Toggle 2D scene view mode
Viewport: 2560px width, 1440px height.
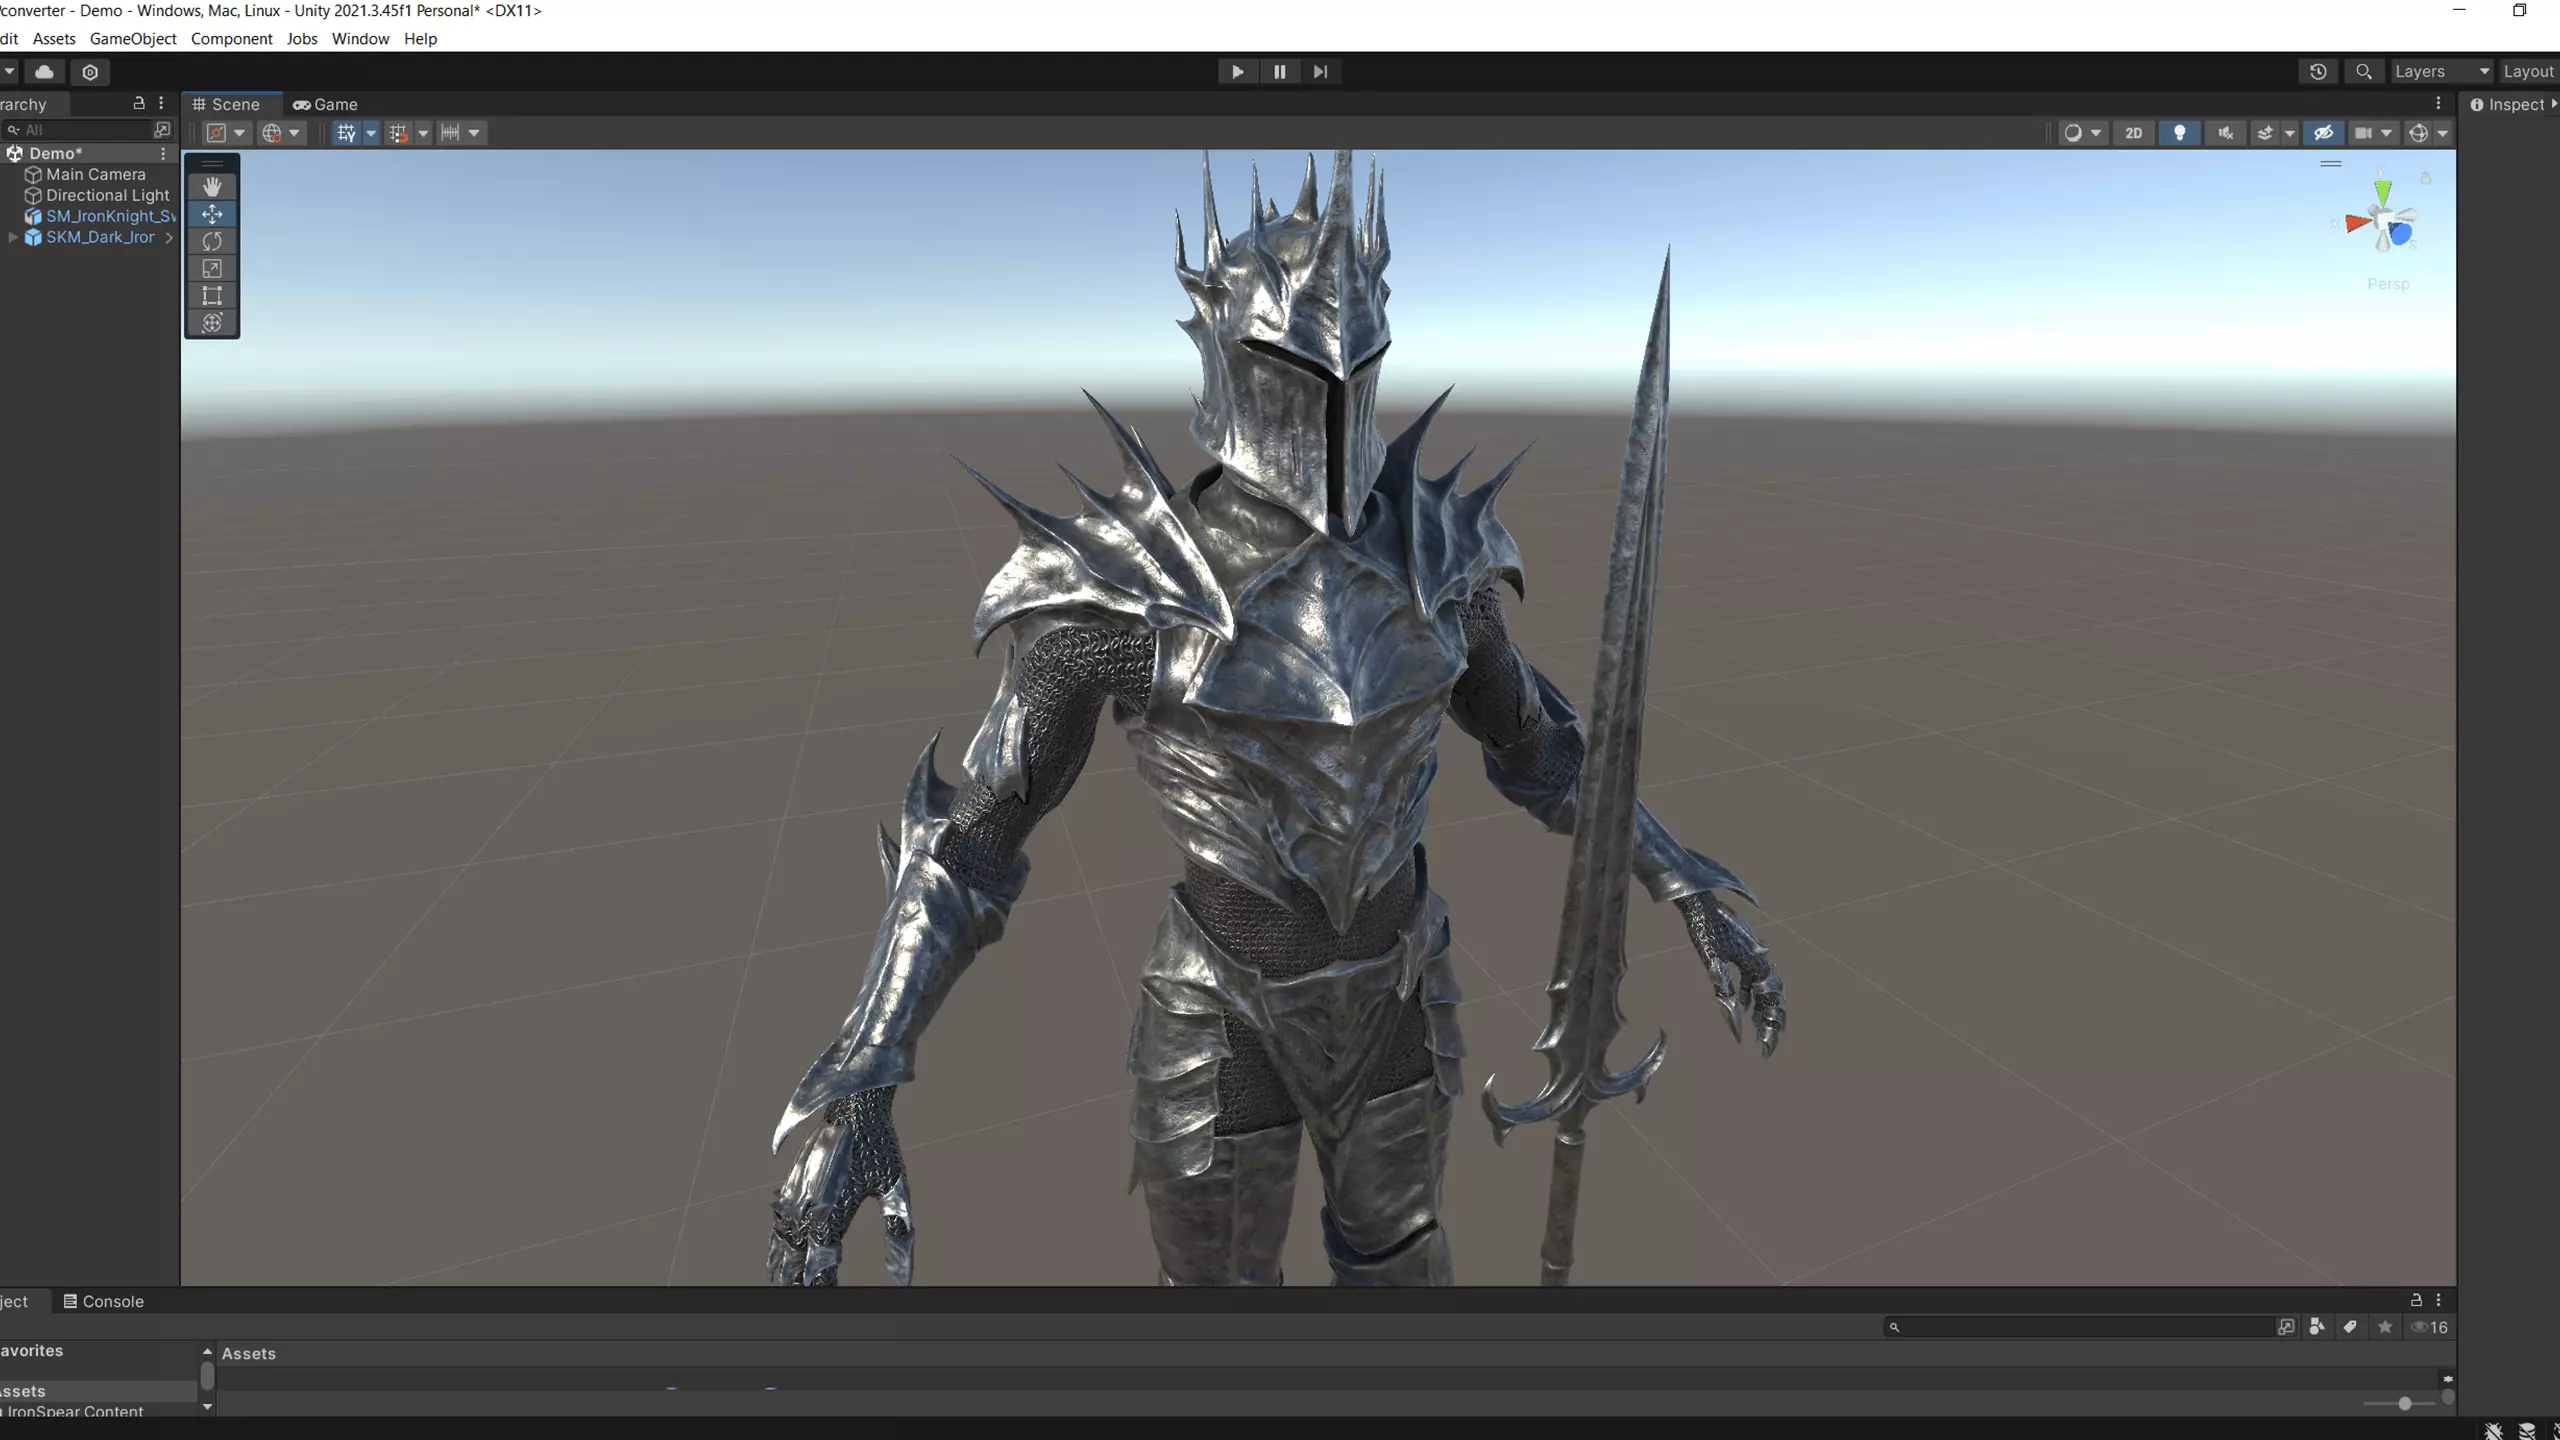tap(2133, 133)
